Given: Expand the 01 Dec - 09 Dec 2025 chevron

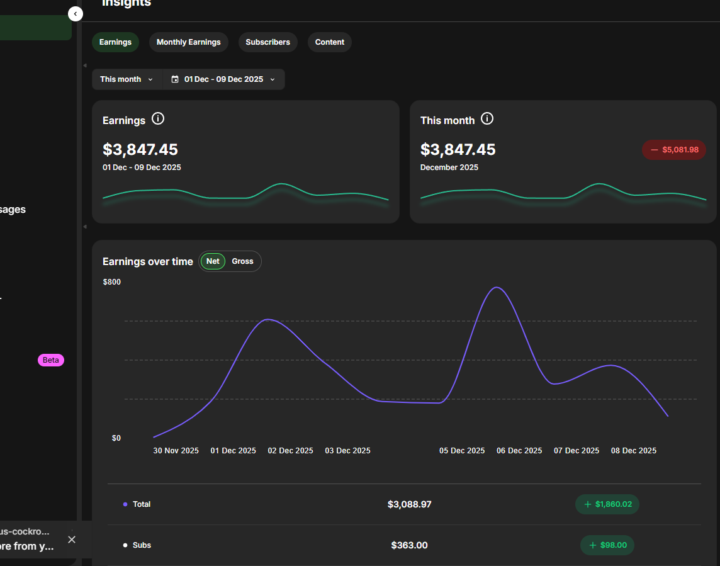Looking at the screenshot, I should click(272, 79).
